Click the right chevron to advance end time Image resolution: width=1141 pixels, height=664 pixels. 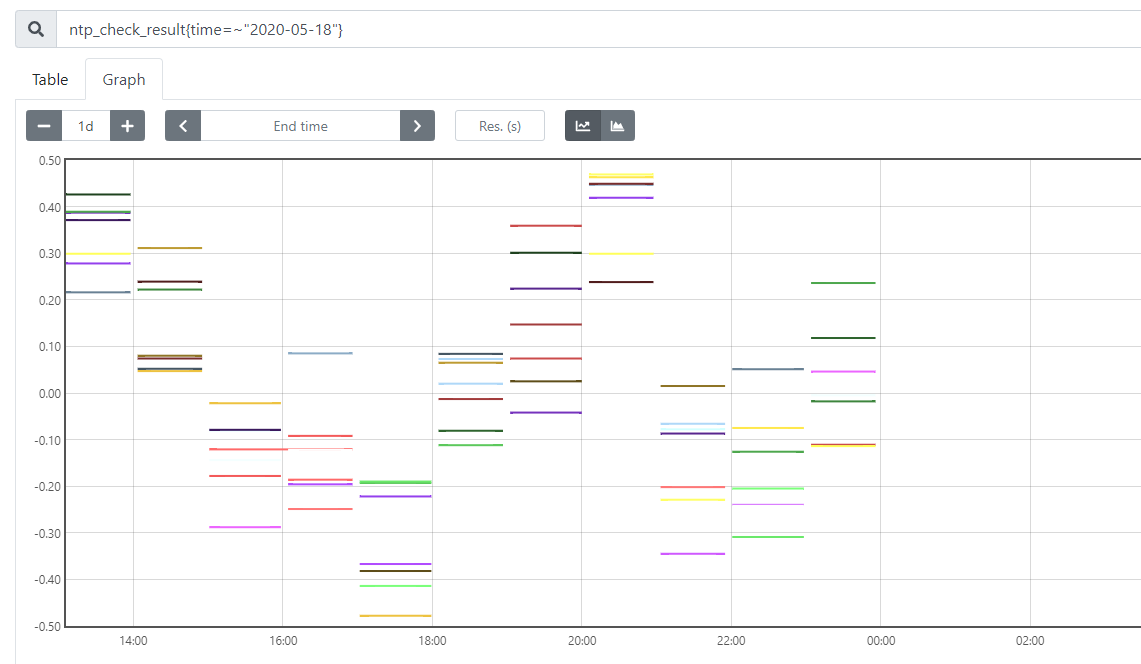point(417,125)
